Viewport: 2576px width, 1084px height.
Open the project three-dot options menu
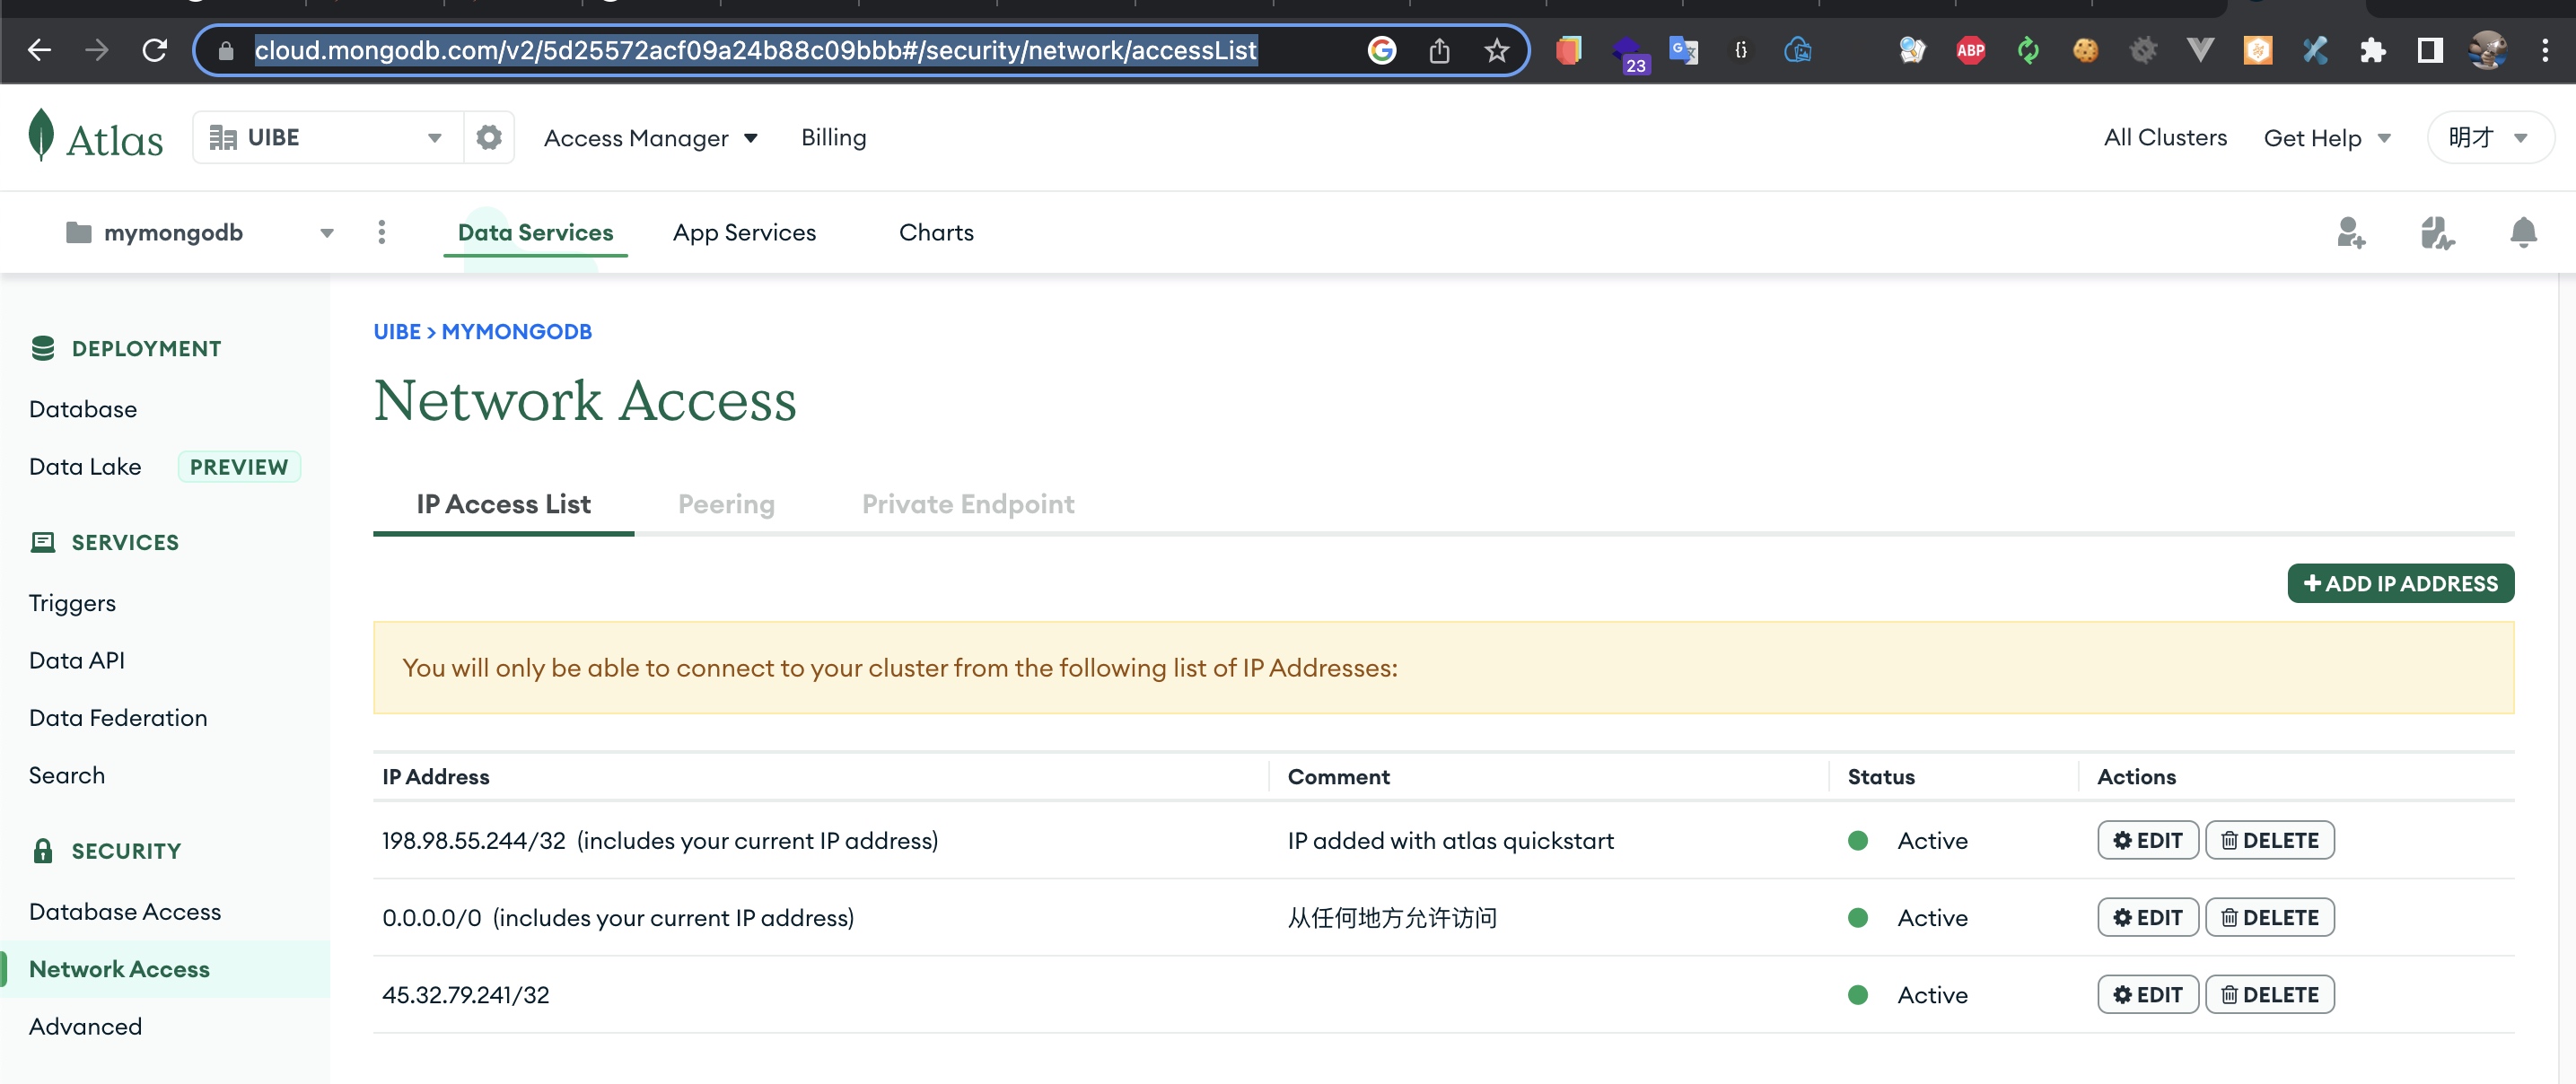[x=381, y=233]
